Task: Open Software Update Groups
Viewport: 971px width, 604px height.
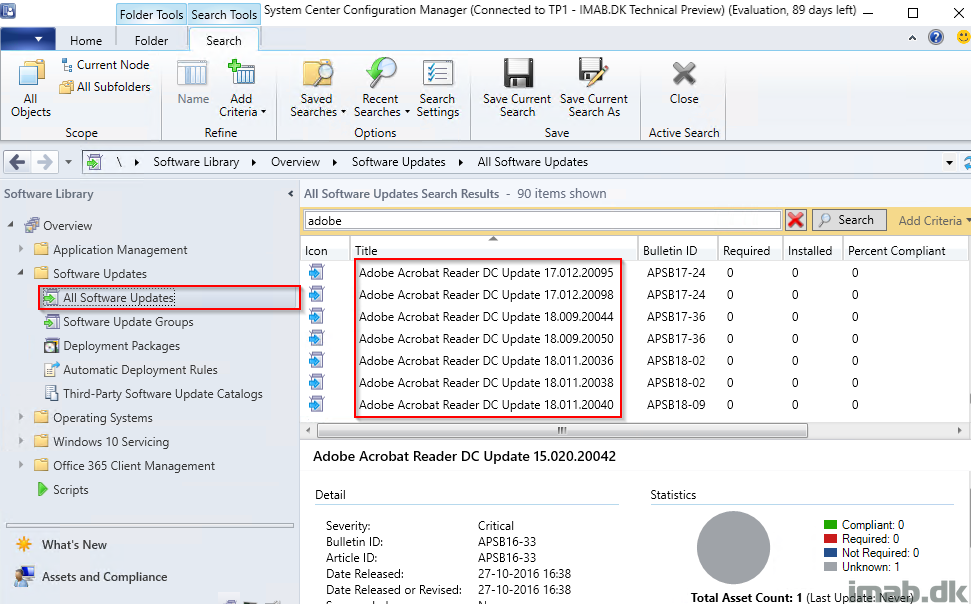Action: tap(128, 322)
